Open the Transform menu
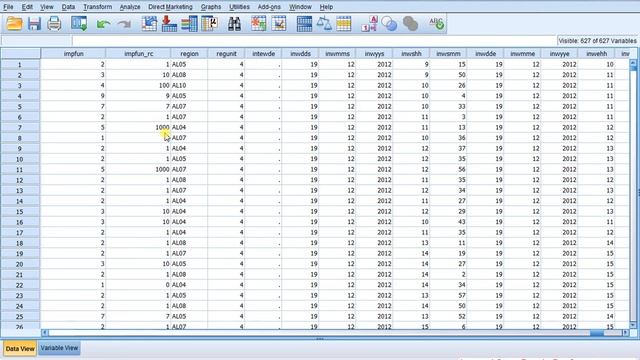 tap(98, 7)
